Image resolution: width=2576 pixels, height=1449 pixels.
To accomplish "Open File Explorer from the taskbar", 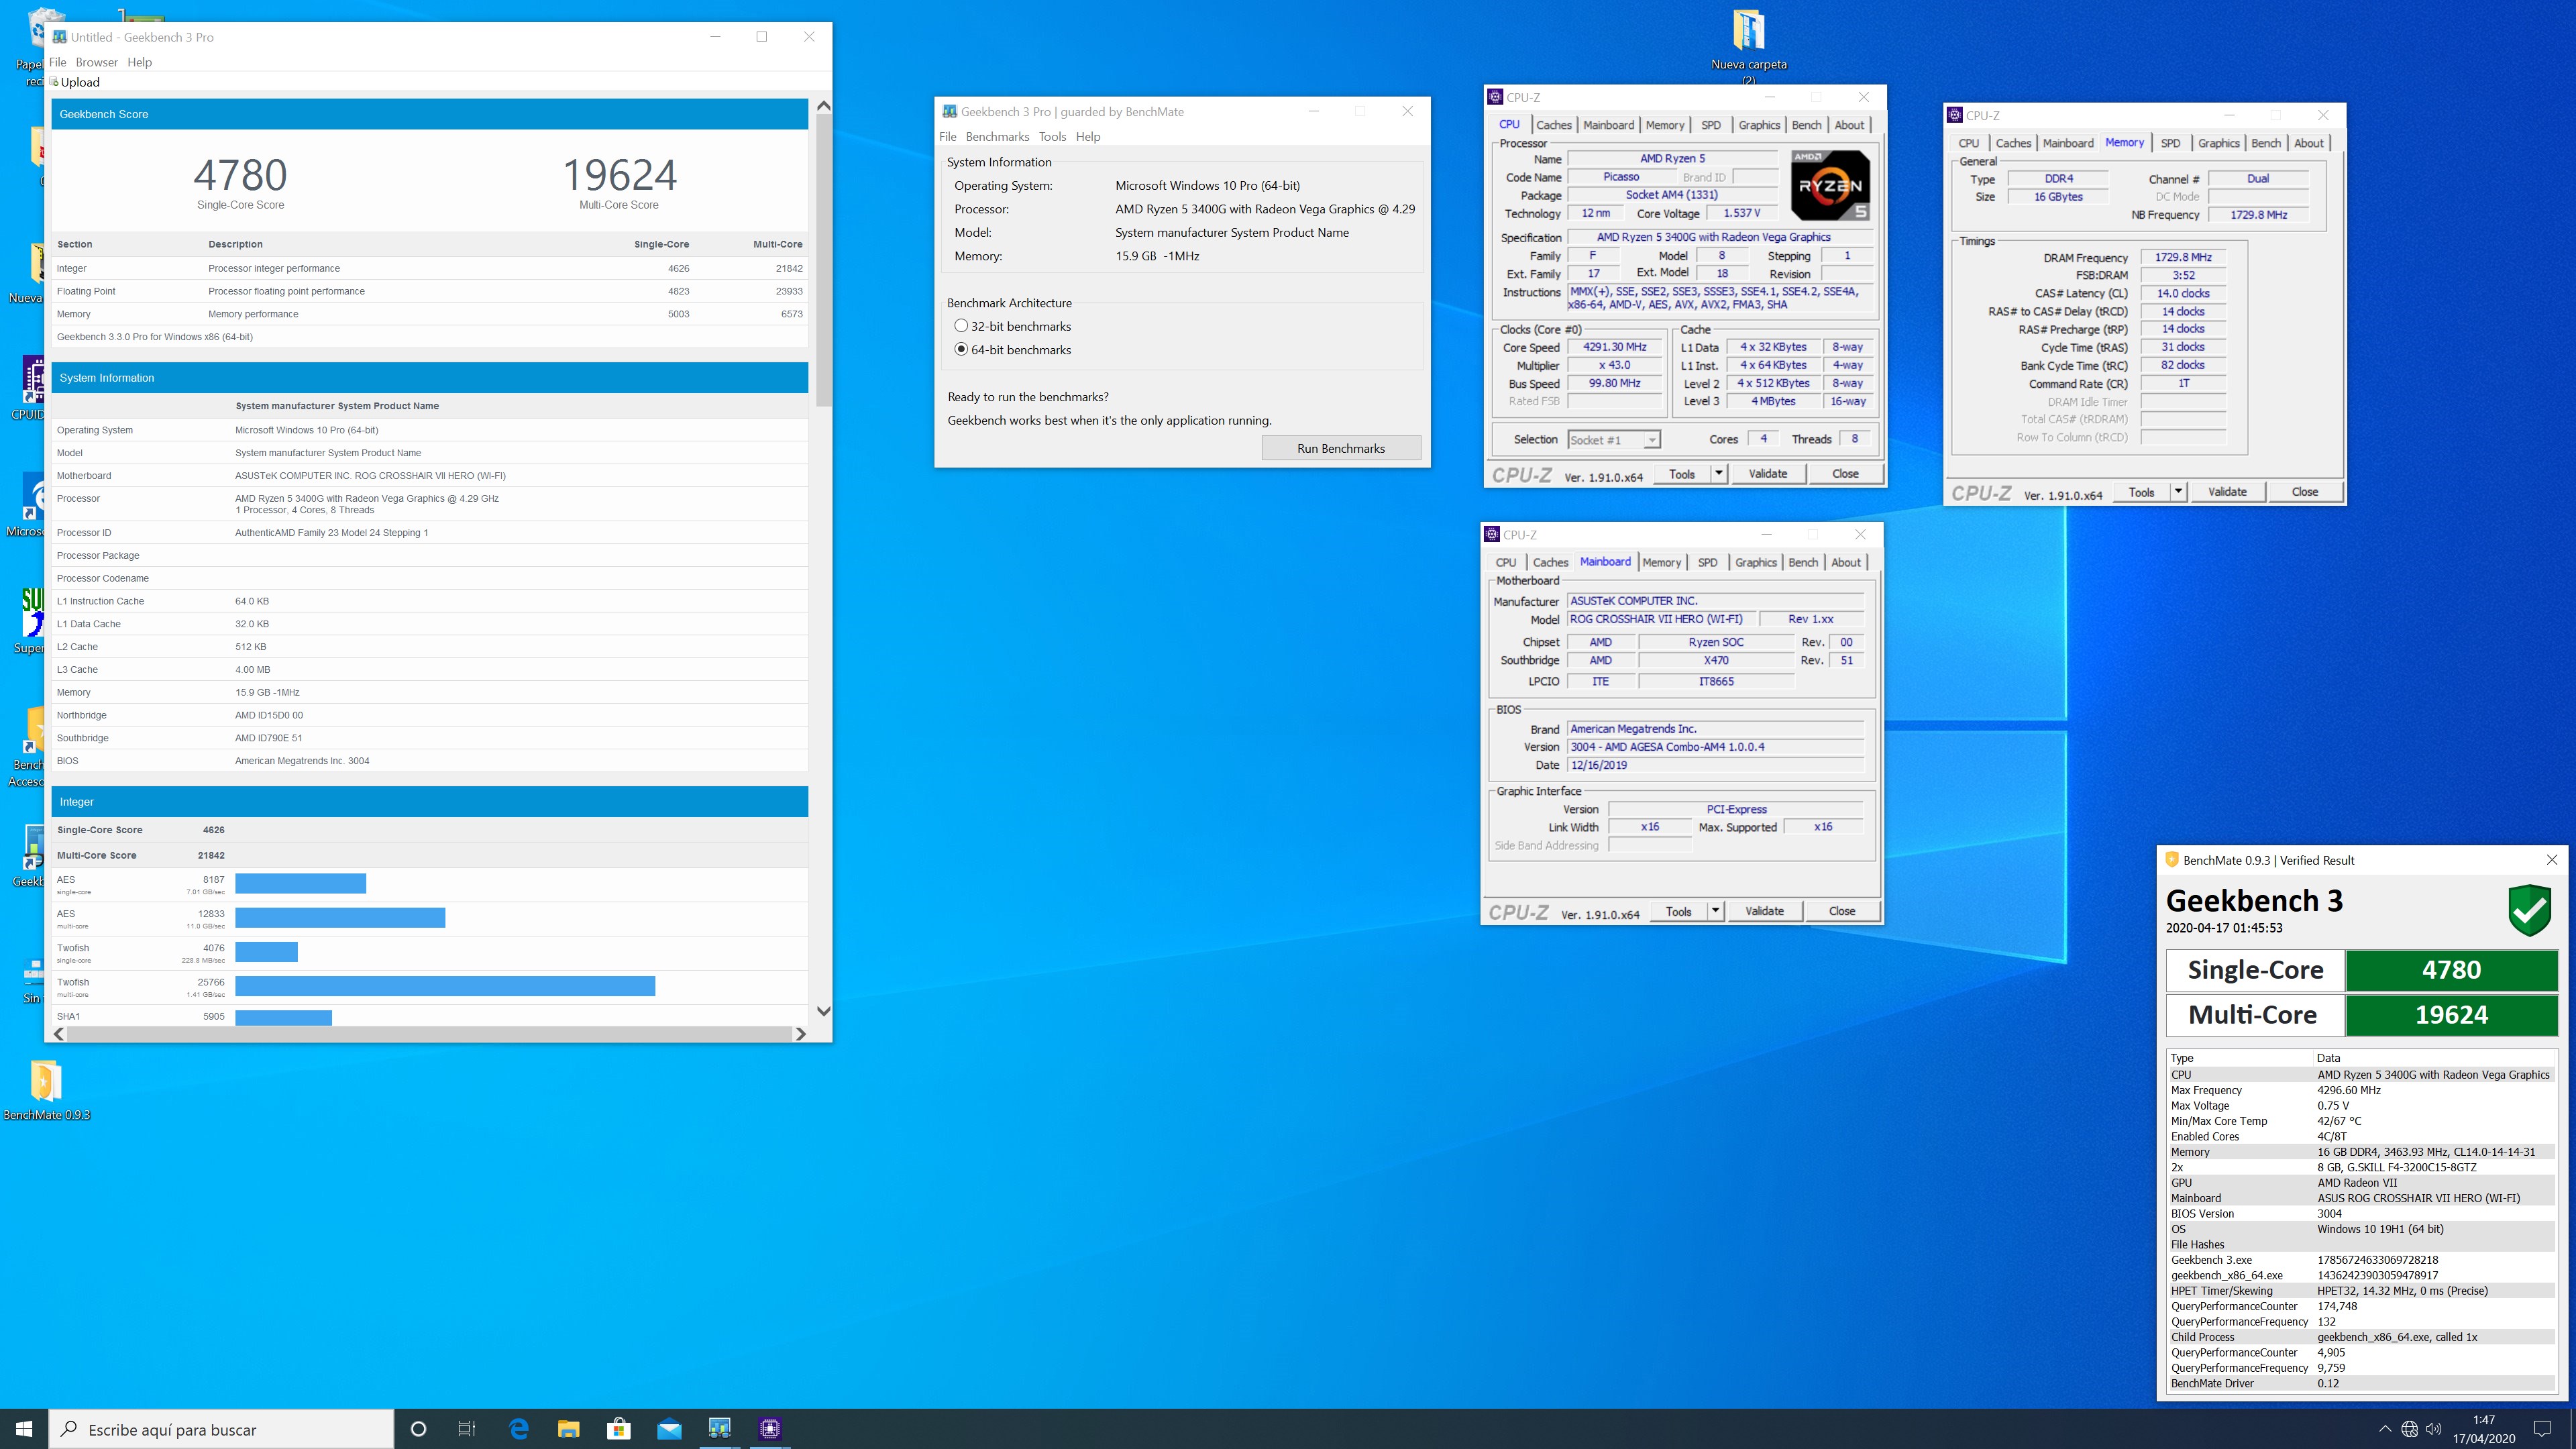I will [568, 1429].
